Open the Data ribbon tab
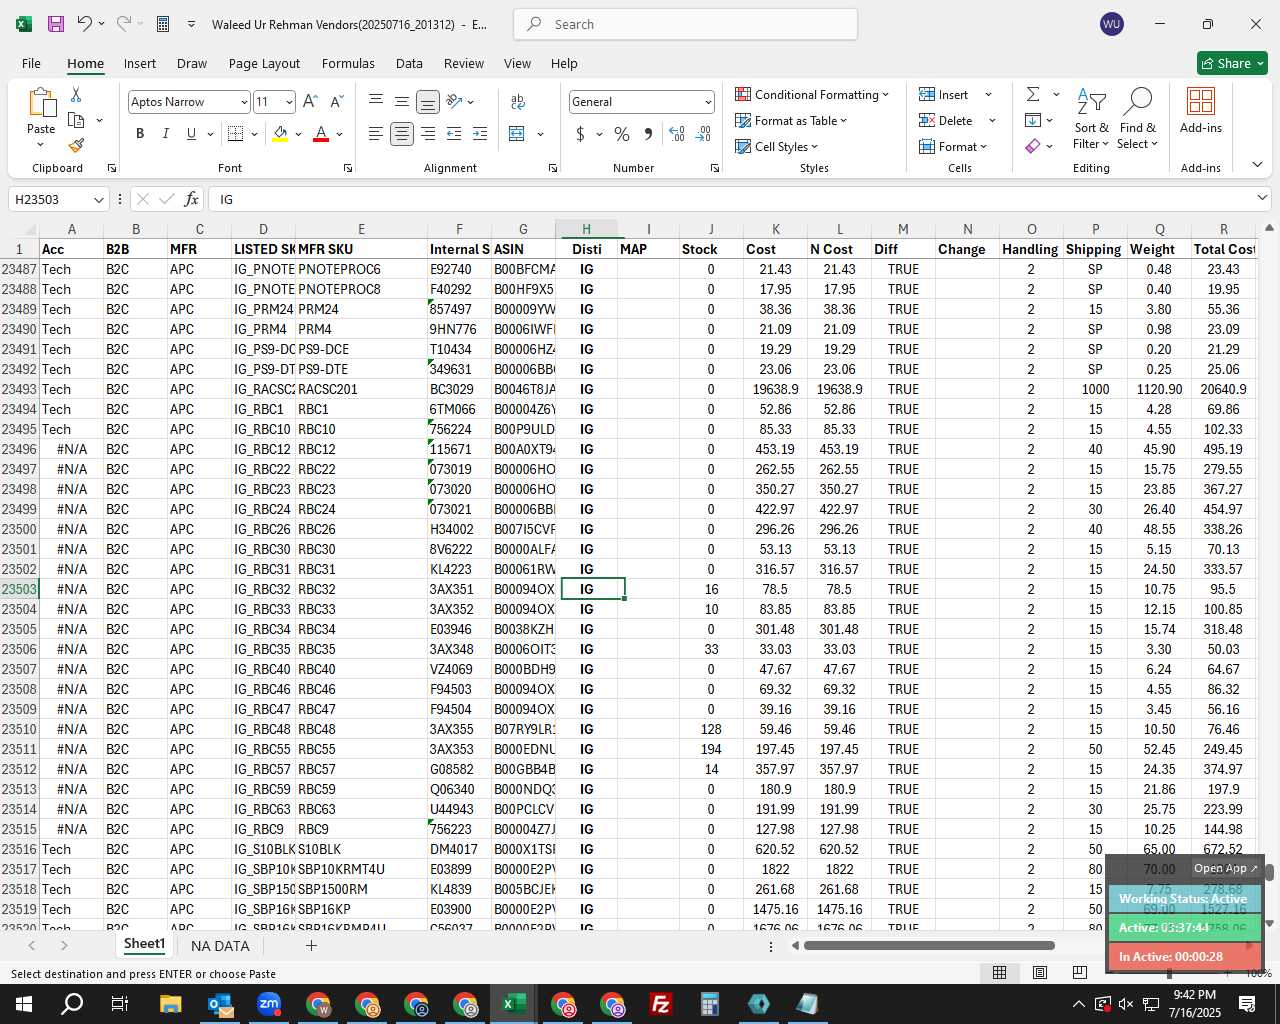1280x1024 pixels. [x=409, y=63]
